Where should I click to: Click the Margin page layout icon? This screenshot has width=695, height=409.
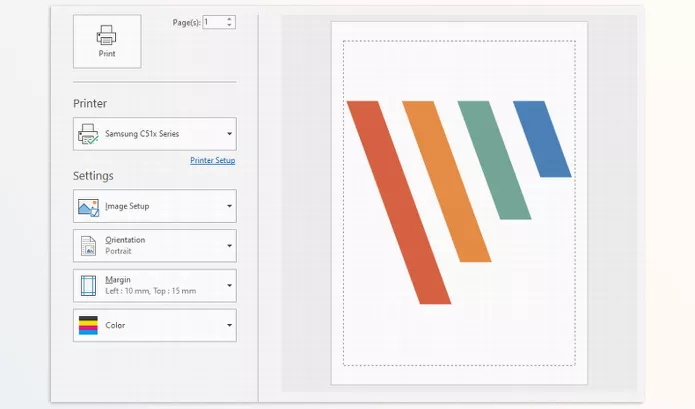[88, 285]
